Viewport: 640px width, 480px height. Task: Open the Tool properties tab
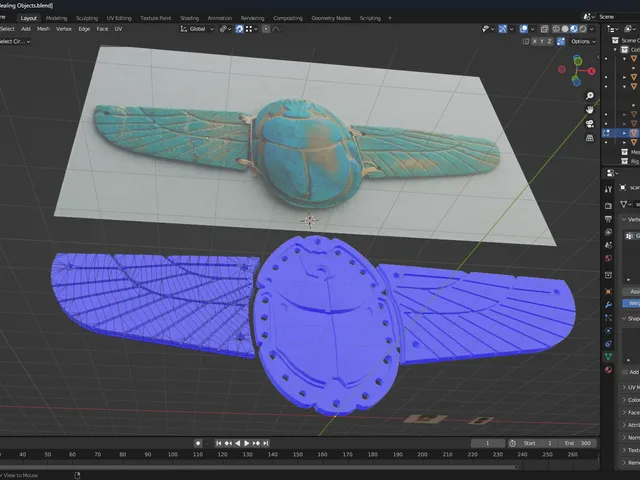[x=608, y=189]
